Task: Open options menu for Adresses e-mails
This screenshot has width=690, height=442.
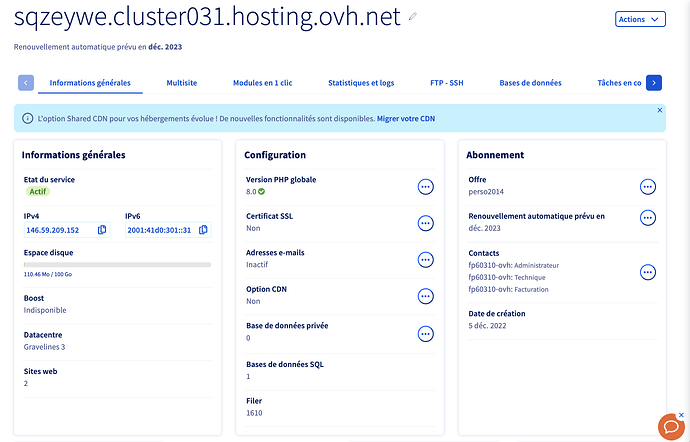Action: pyautogui.click(x=426, y=260)
